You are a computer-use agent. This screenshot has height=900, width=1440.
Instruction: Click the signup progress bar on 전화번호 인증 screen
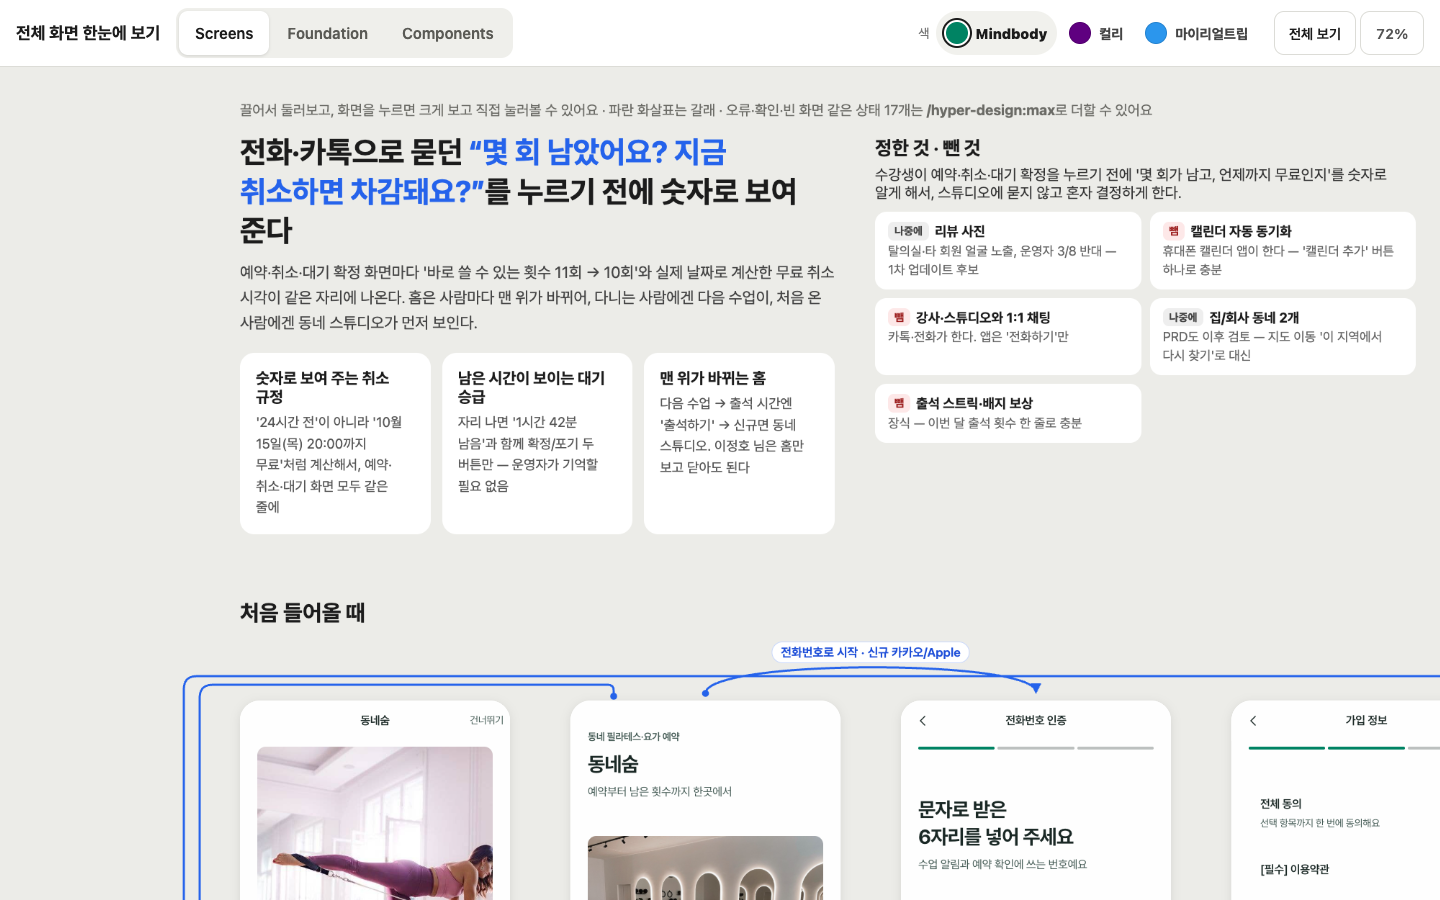click(1036, 748)
